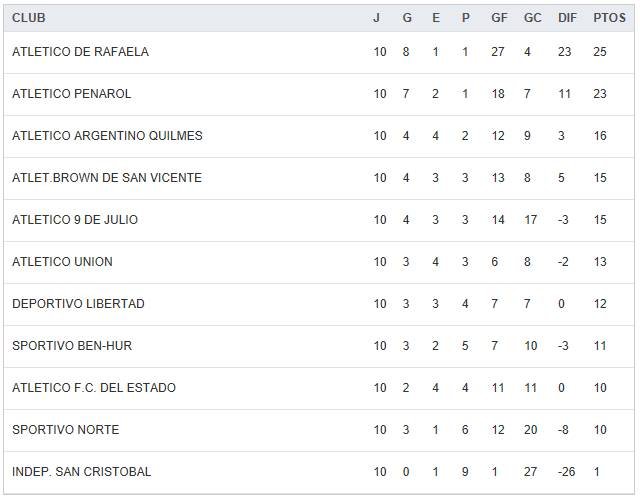
Task: Select SPORTIVO BEN-HUR in the table
Action: pyautogui.click(x=72, y=346)
